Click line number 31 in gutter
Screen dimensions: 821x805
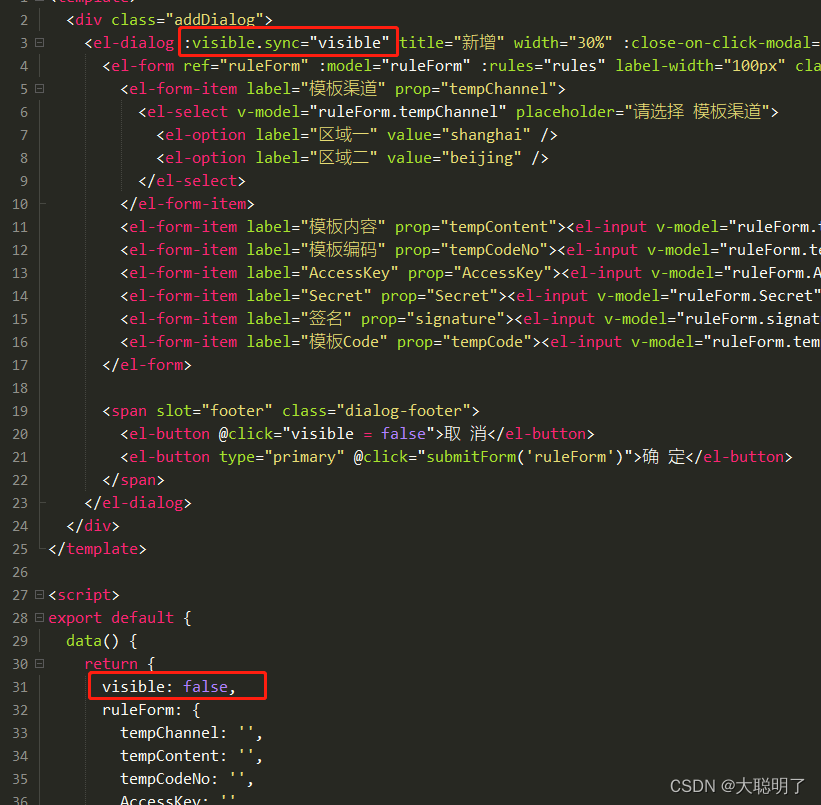click(20, 687)
